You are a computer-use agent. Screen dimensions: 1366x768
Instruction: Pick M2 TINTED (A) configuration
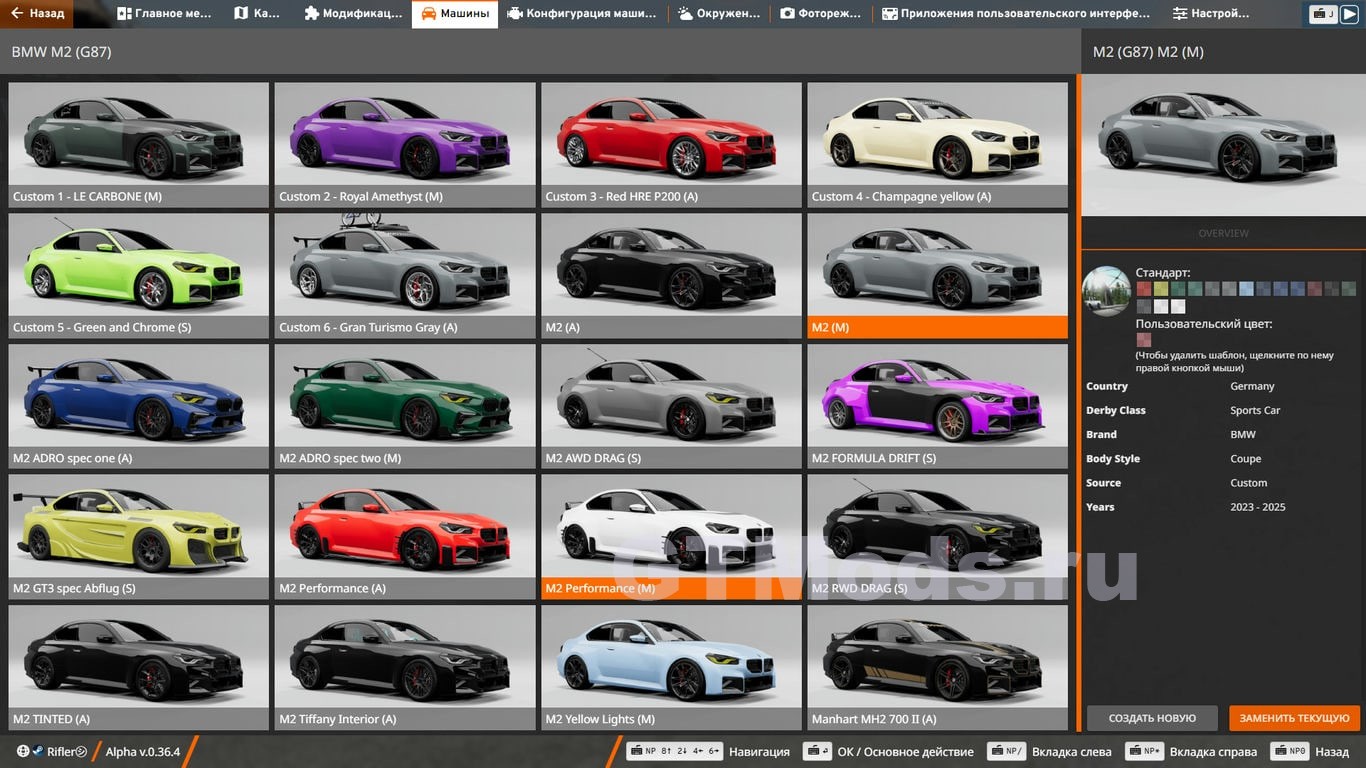click(138, 667)
